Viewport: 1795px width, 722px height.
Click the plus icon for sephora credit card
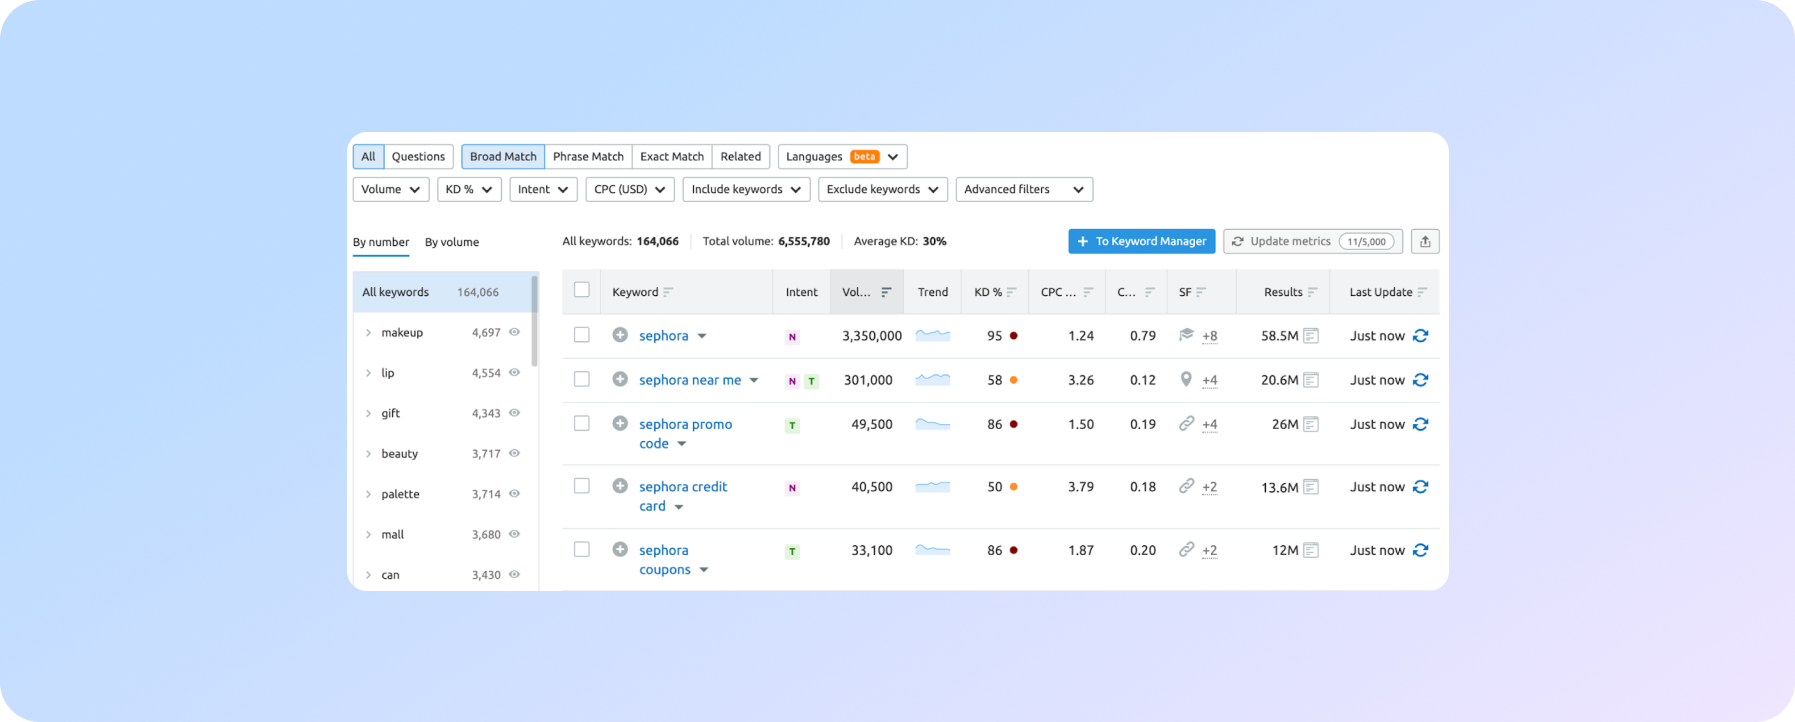(x=620, y=486)
